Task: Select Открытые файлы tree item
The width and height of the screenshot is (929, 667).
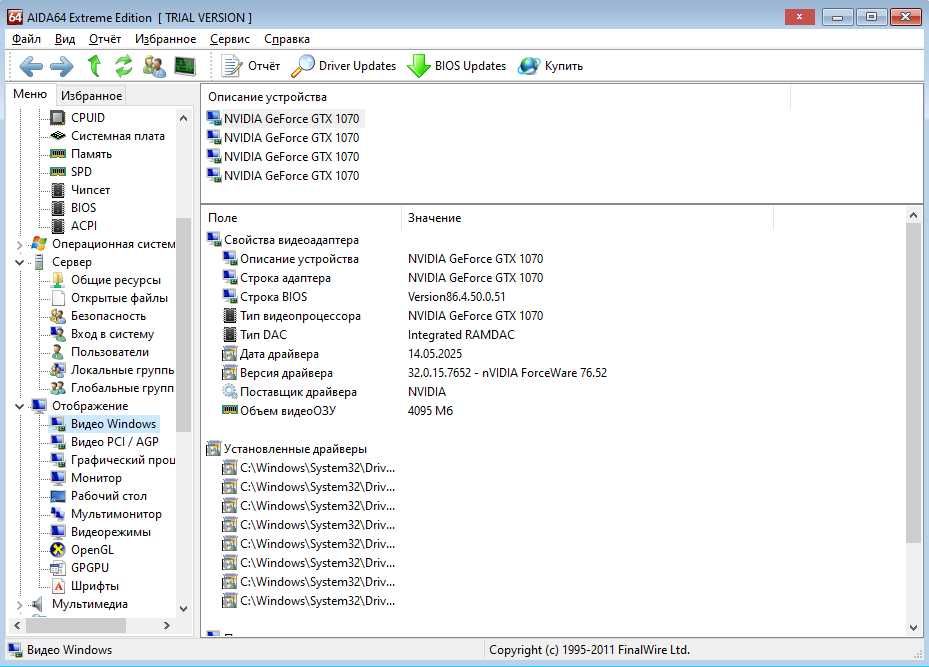Action: 119,298
